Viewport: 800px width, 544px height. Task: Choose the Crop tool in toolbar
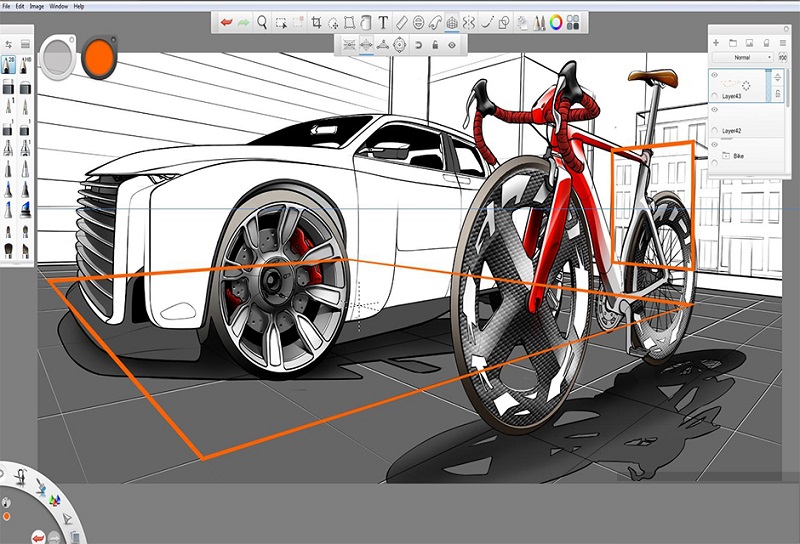(316, 21)
